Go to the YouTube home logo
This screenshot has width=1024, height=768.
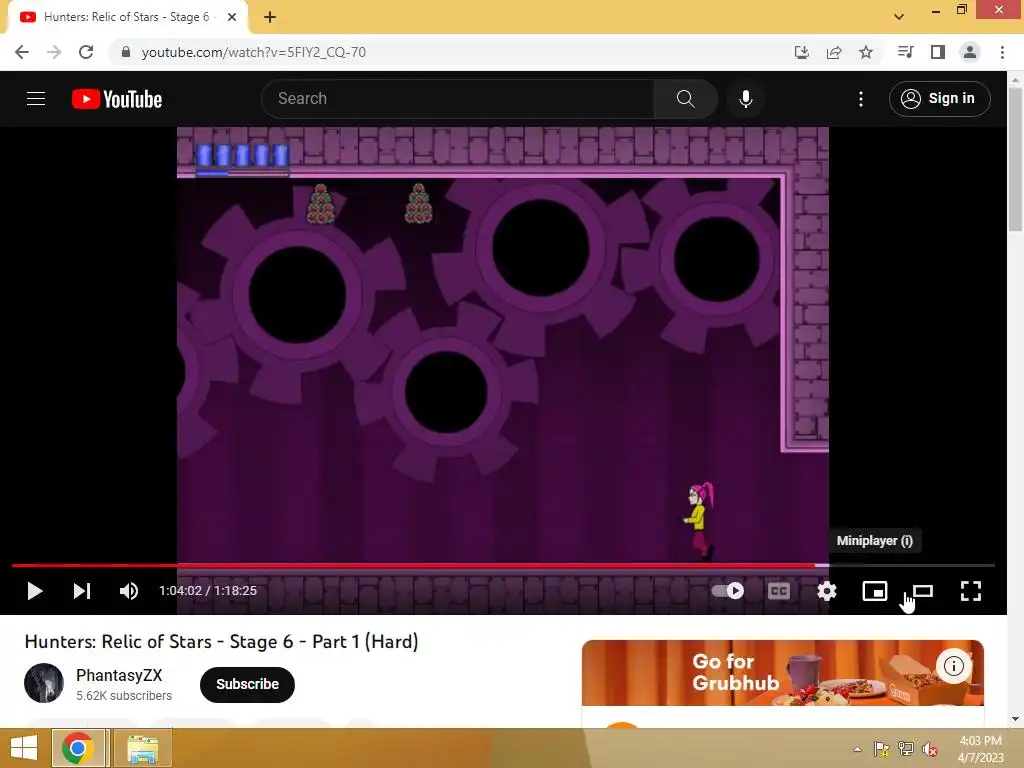(117, 99)
